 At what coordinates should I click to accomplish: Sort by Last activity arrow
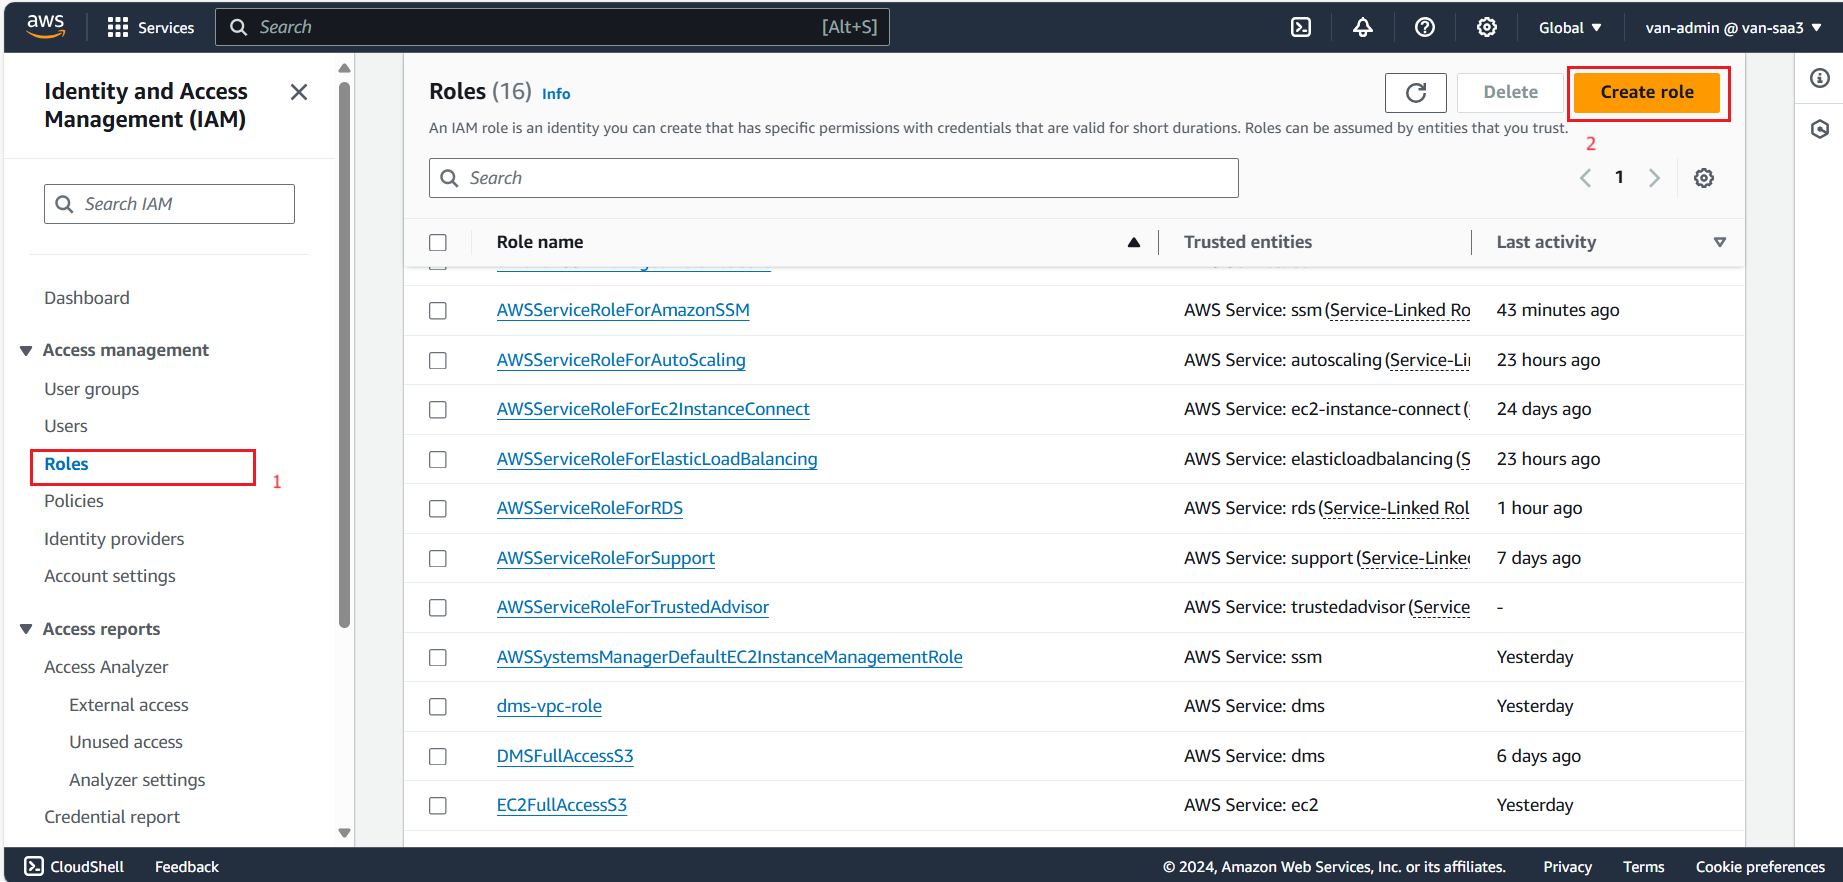click(1720, 242)
